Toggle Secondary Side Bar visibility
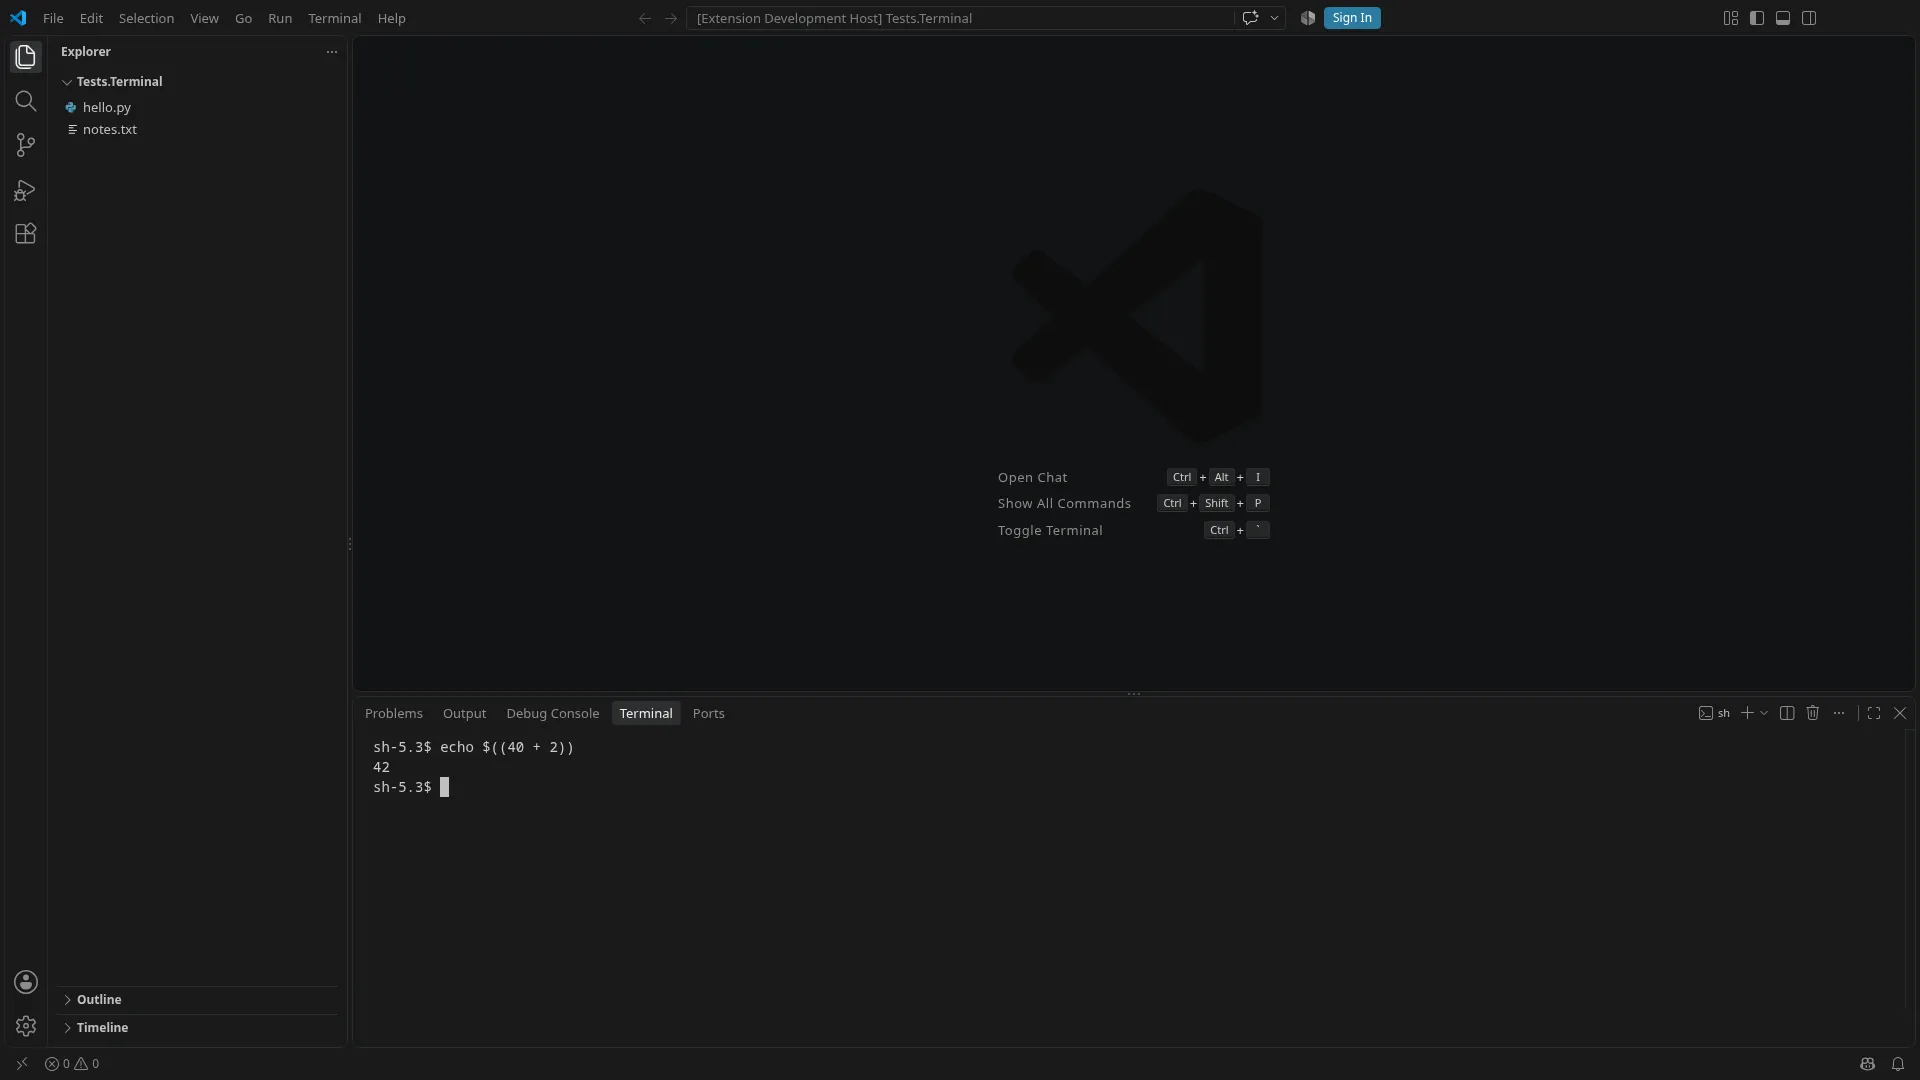 click(x=1809, y=18)
